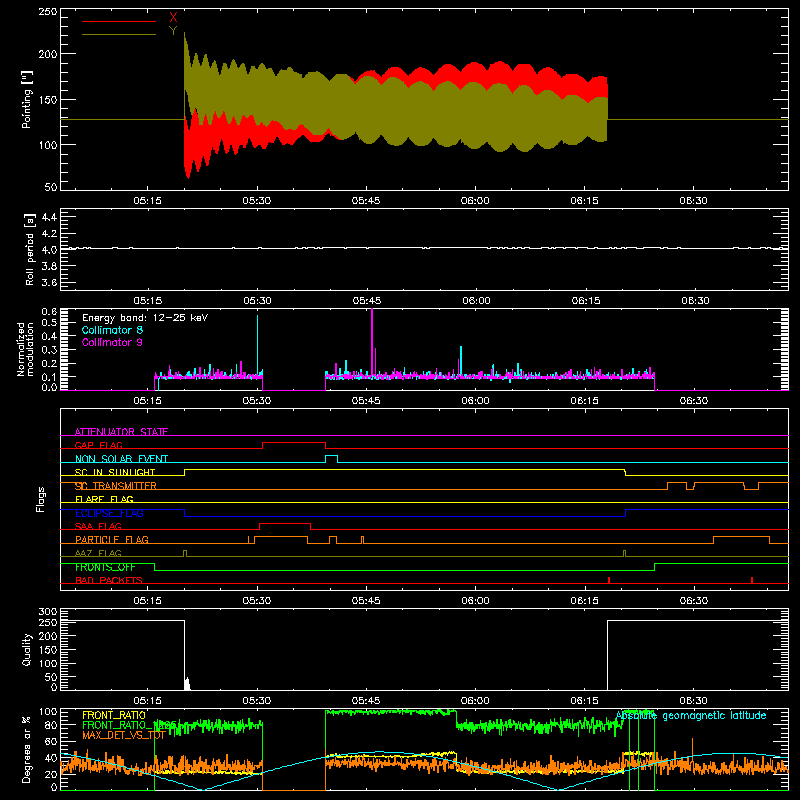
Task: Click the 'Roll period [s]' axis title
Action: 30,249
